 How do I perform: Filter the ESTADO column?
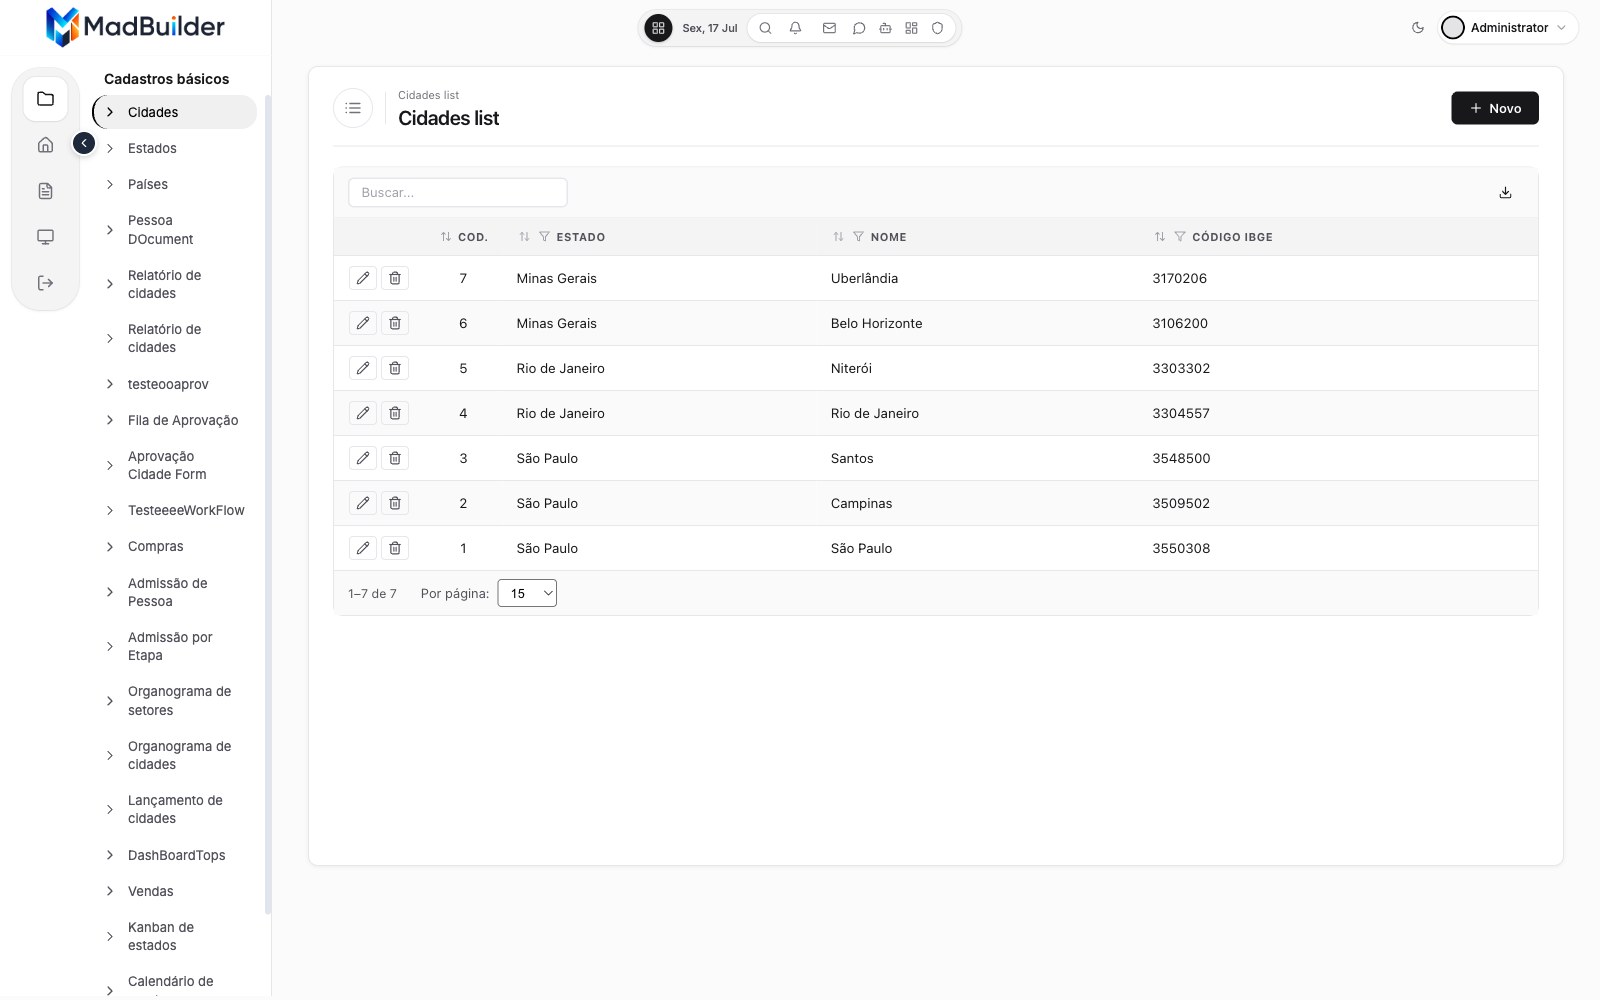coord(544,237)
